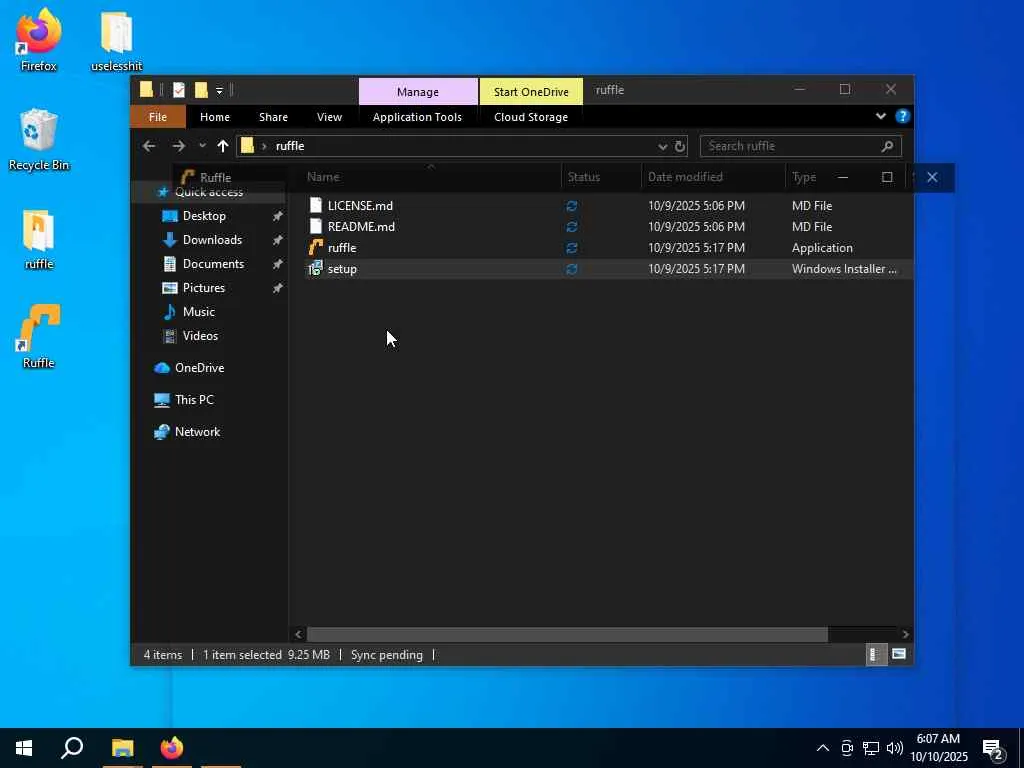This screenshot has width=1024, height=768.
Task: Click the New folder quick access icon
Action: coord(201,90)
